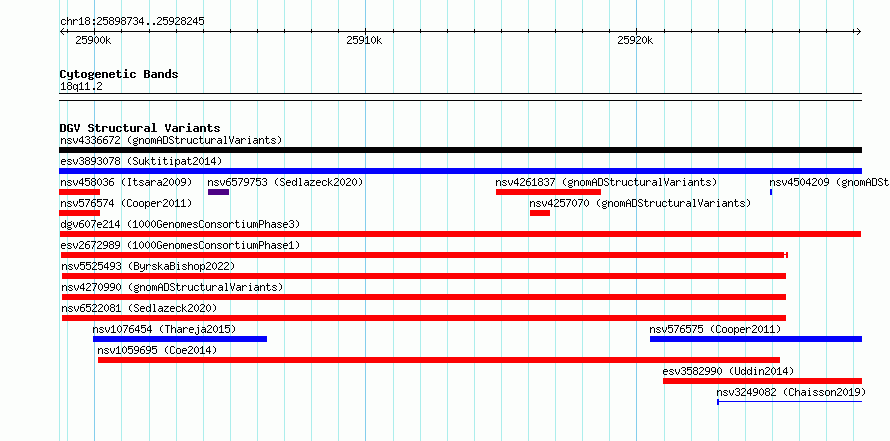Open nsv576574 (Cooper2011) variant label
This screenshot has height=441, width=890.
tap(125, 203)
